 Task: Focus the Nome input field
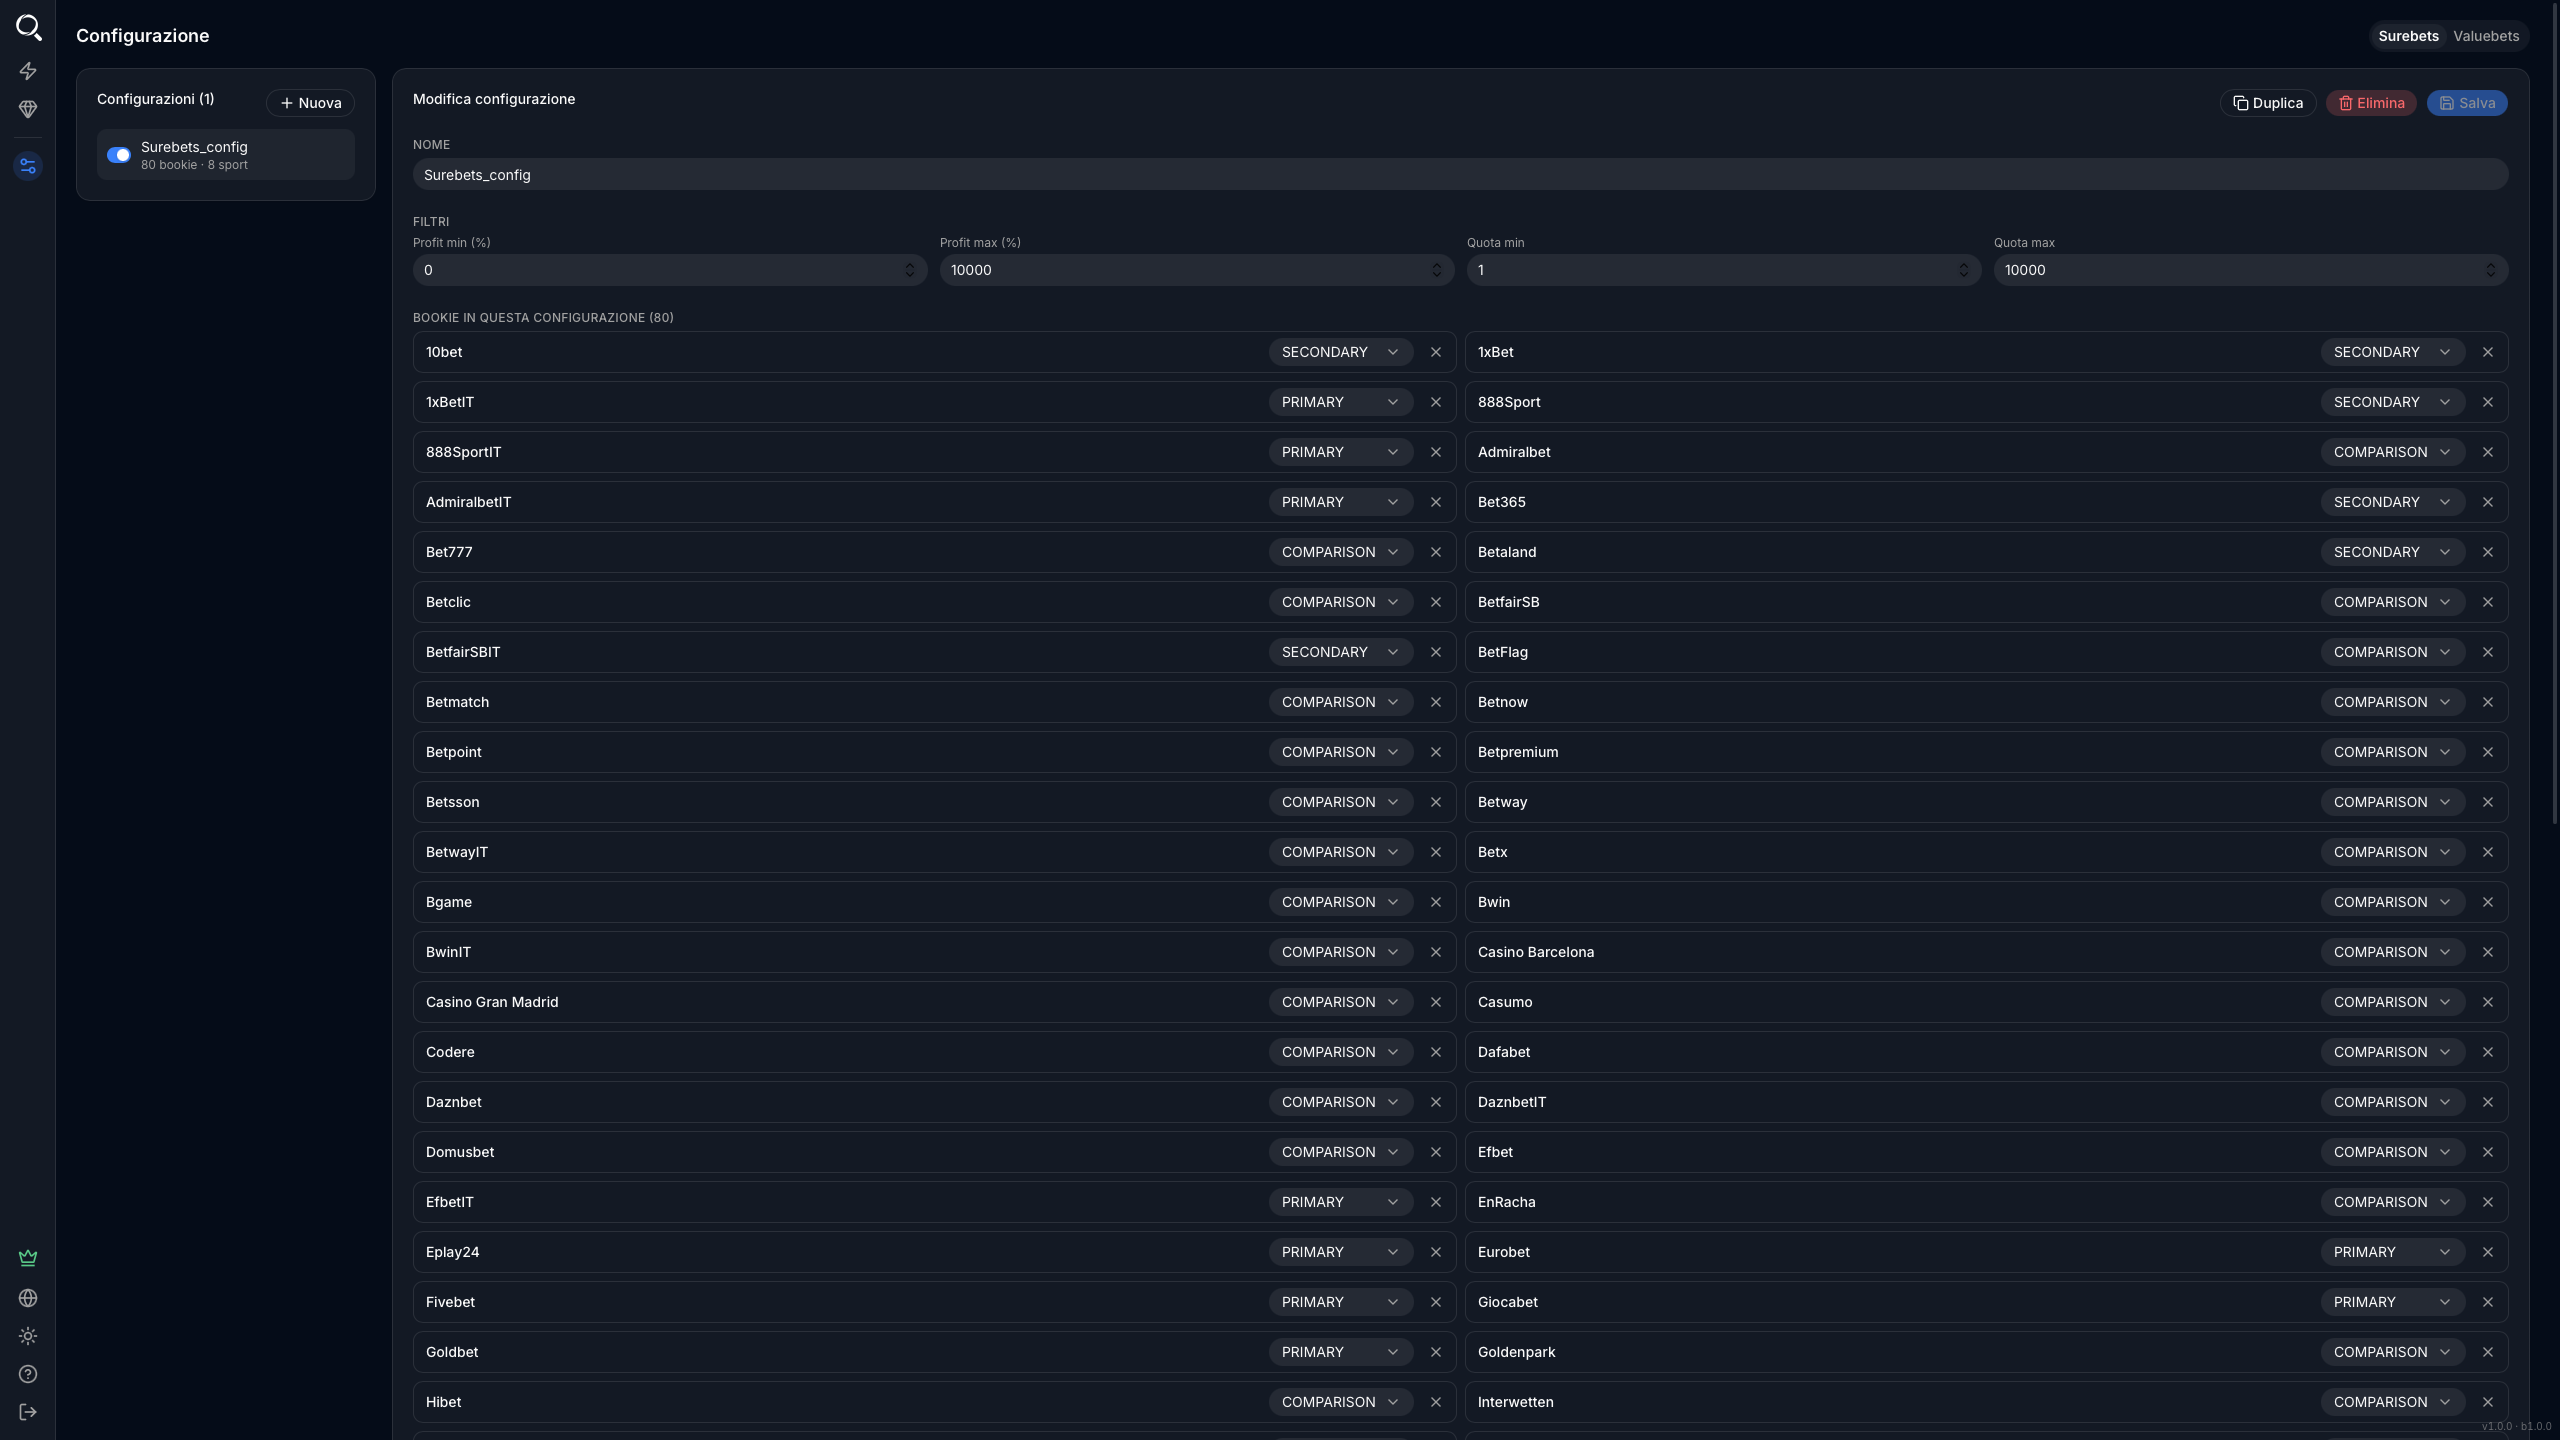[x=1460, y=174]
